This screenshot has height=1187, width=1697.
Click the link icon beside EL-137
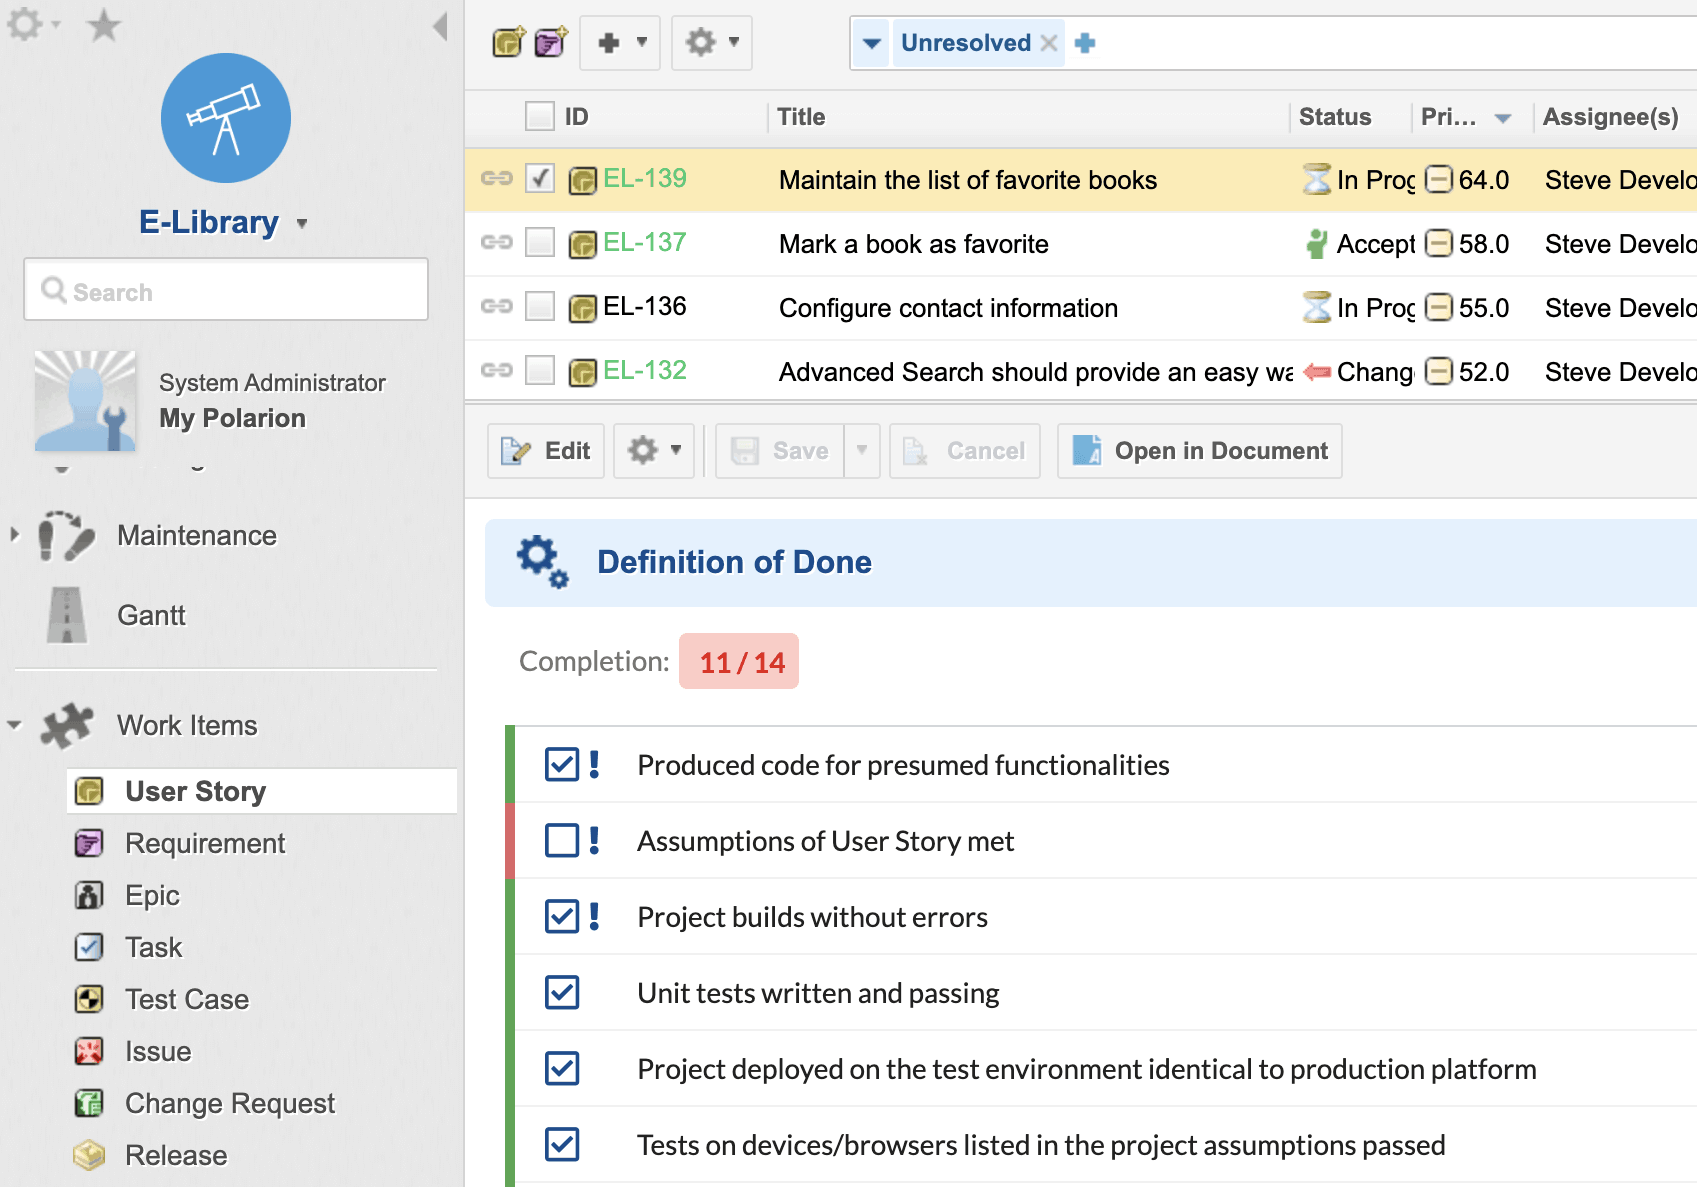496,243
